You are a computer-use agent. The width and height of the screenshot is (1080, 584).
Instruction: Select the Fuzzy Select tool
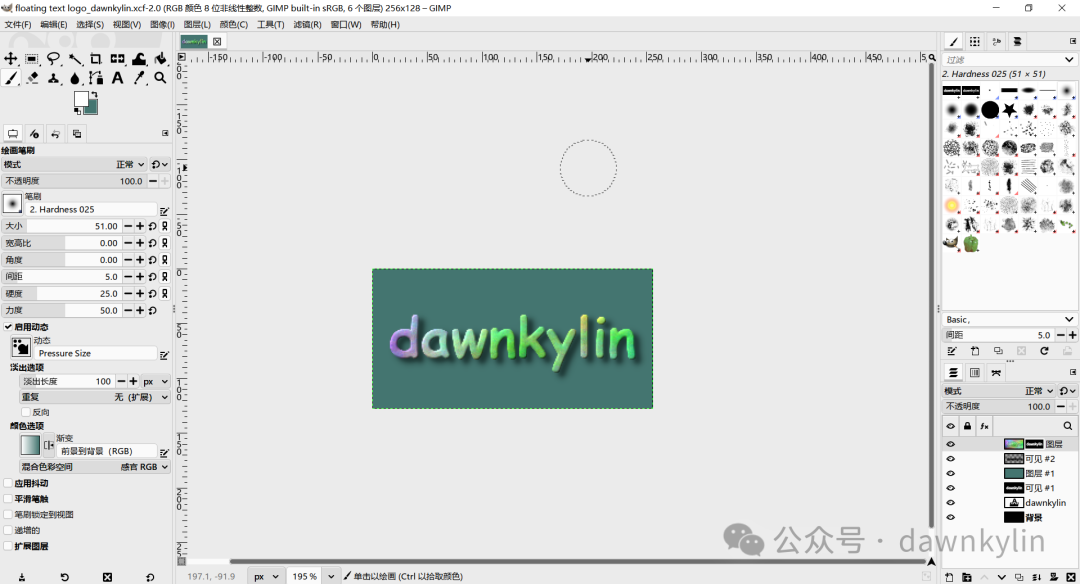click(x=75, y=58)
